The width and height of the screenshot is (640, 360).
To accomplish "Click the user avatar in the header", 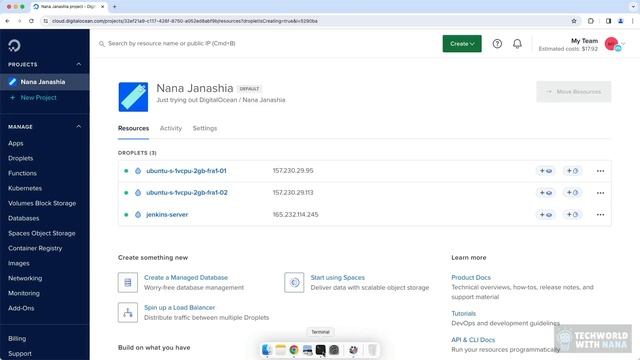I will pos(611,44).
